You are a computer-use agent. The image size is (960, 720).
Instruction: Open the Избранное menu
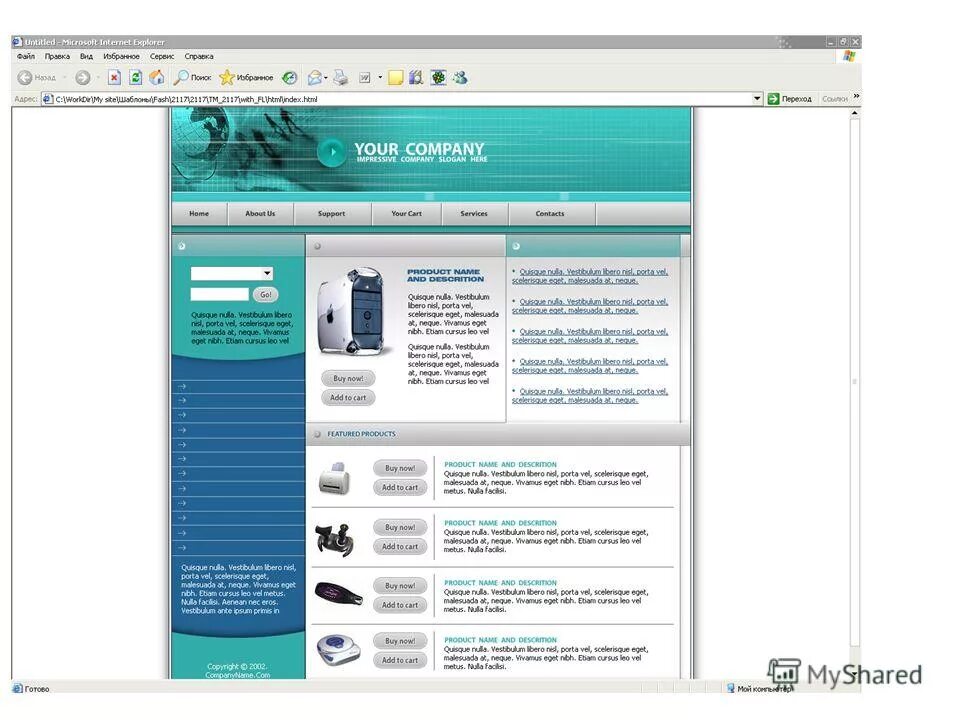coord(121,56)
